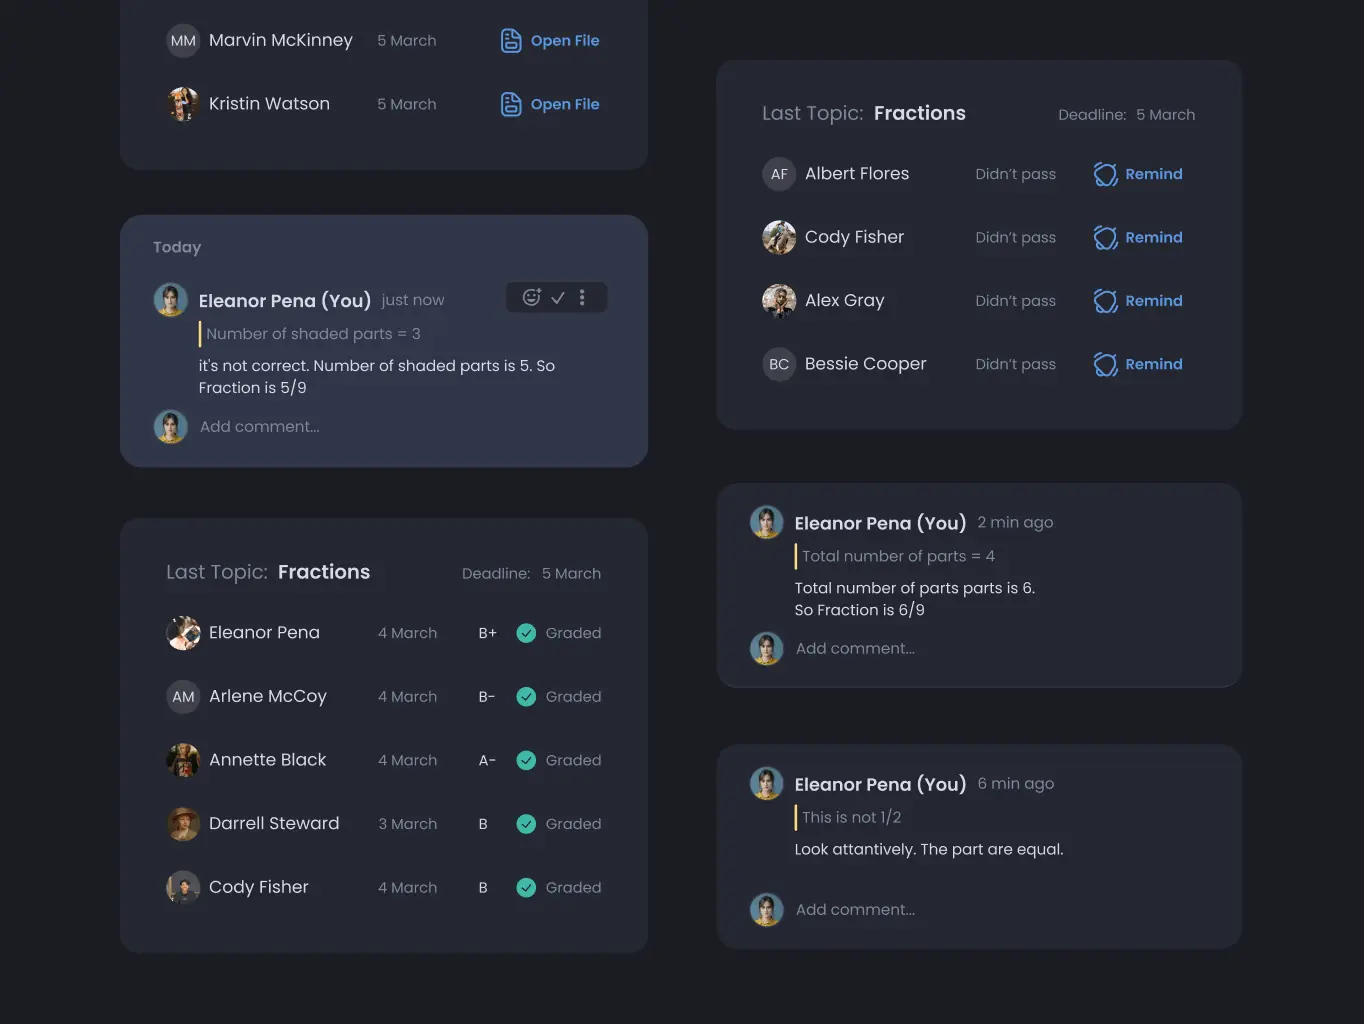Add comment in the Today card
This screenshot has height=1024, width=1364.
pyautogui.click(x=260, y=427)
